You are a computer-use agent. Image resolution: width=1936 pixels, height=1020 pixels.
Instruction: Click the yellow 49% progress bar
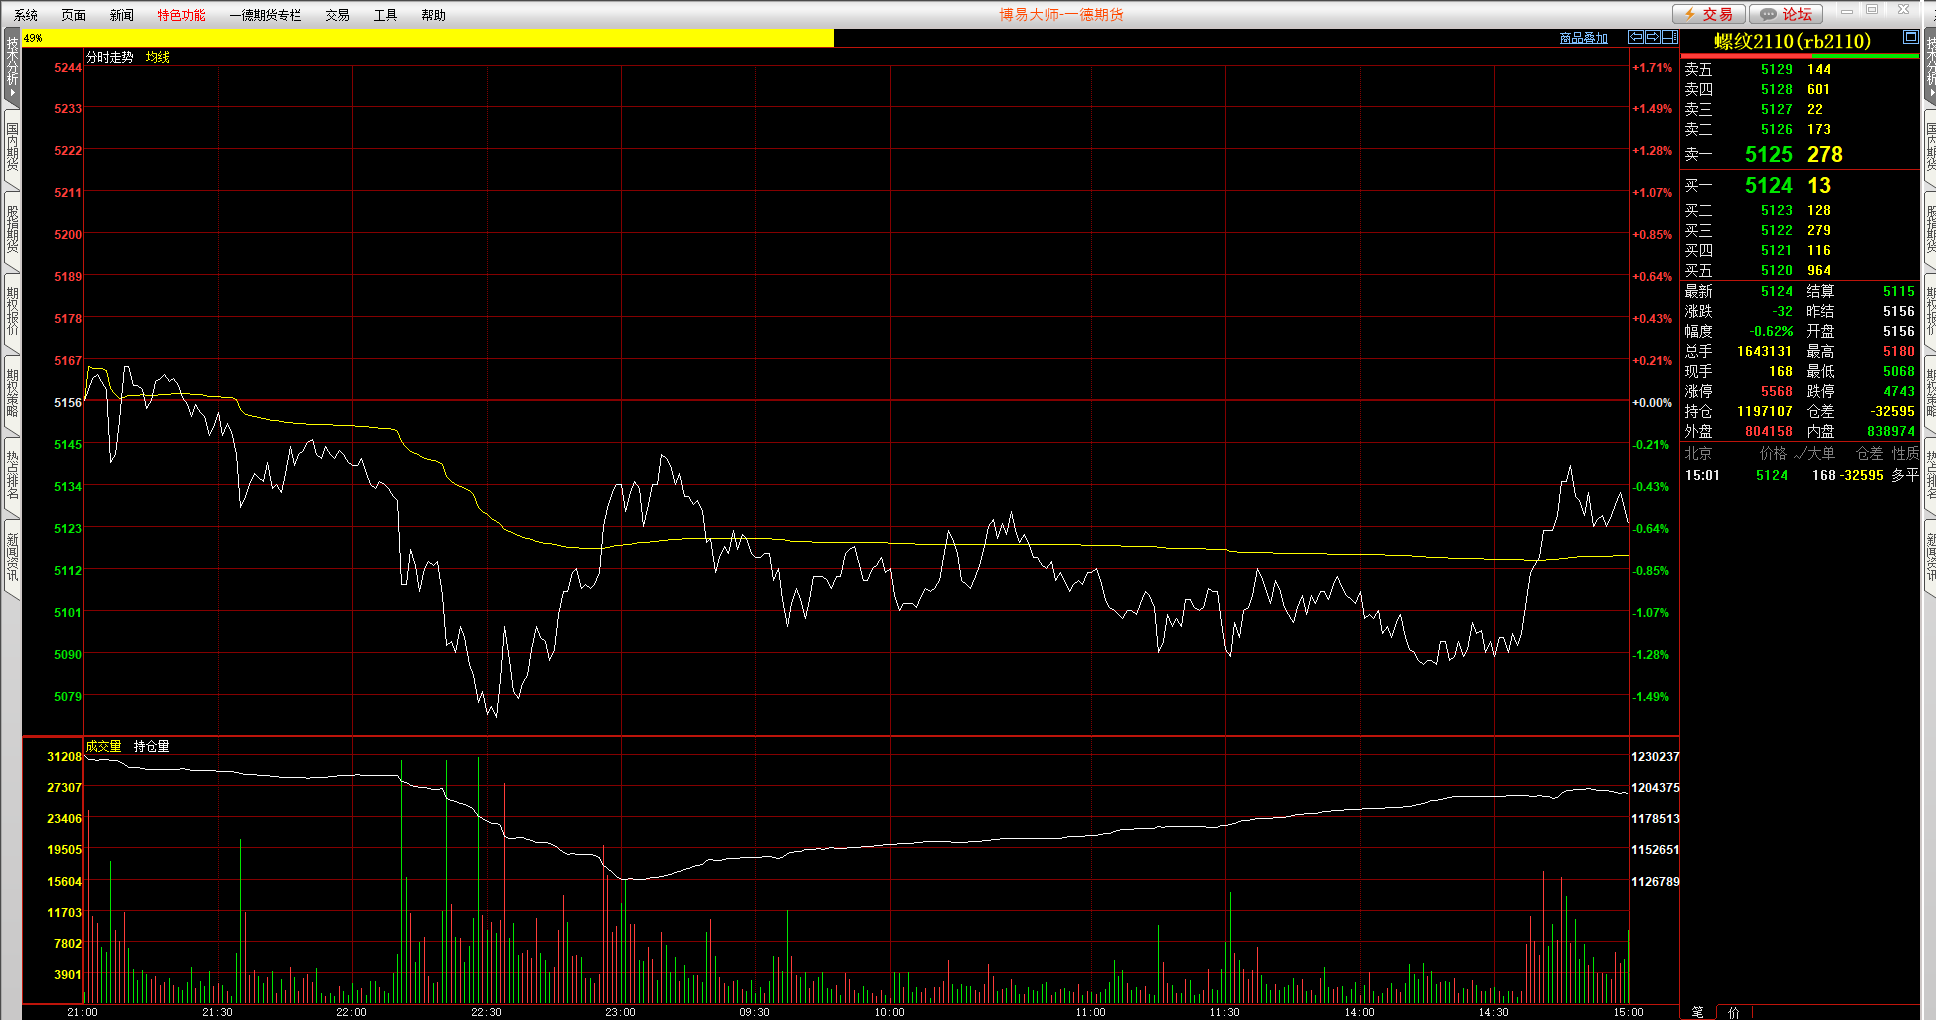click(x=428, y=38)
